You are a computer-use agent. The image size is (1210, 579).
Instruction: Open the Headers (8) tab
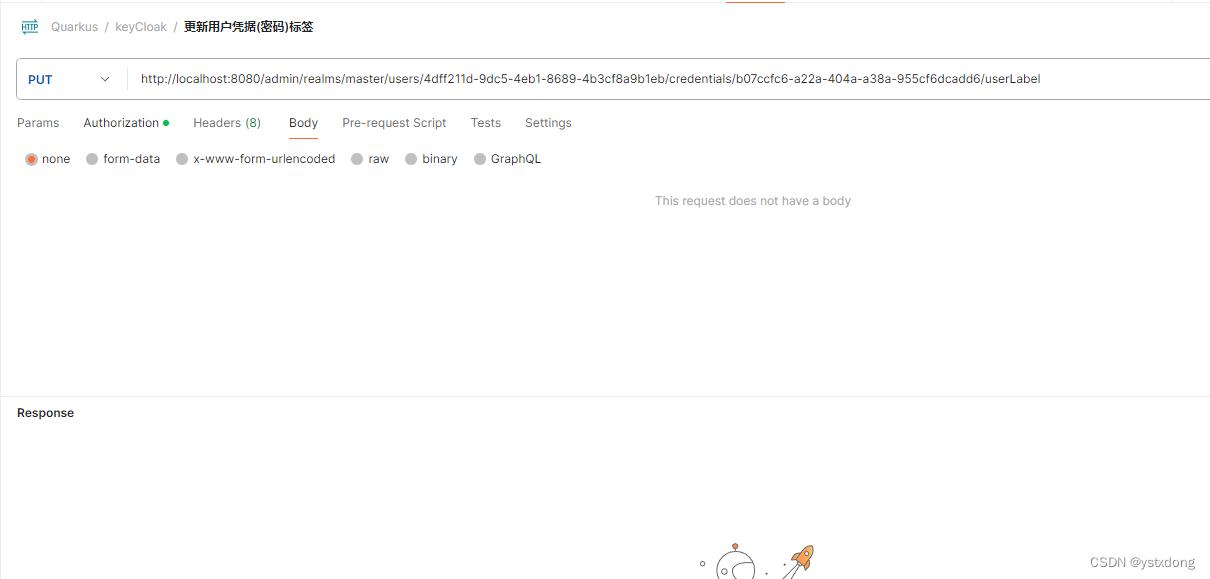coord(227,123)
